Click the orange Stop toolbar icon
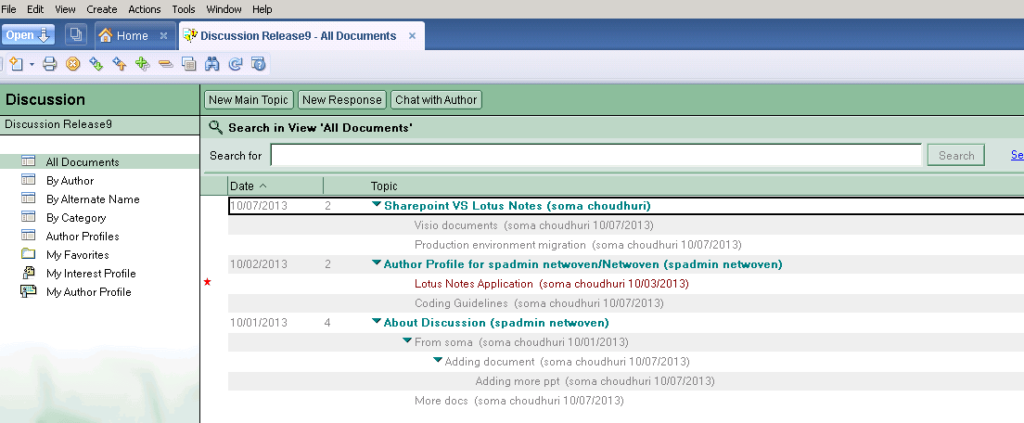Image resolution: width=1024 pixels, height=423 pixels. pos(73,64)
